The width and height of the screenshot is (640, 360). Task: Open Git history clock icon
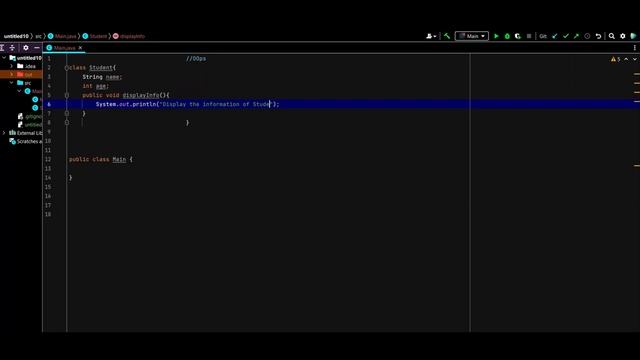pyautogui.click(x=587, y=36)
